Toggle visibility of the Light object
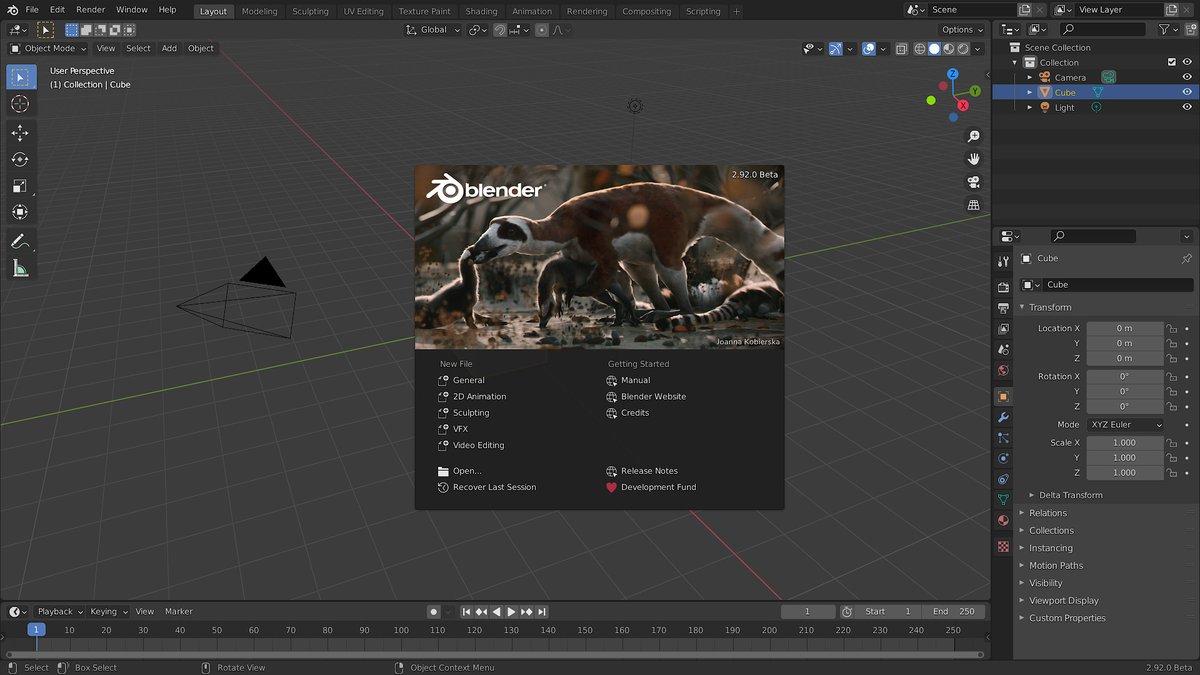1200x675 pixels. (1187, 107)
